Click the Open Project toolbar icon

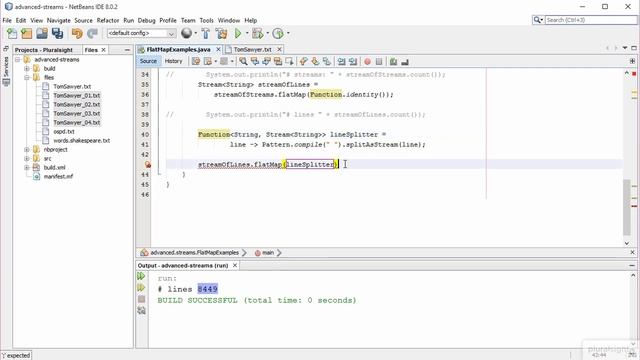42,33
